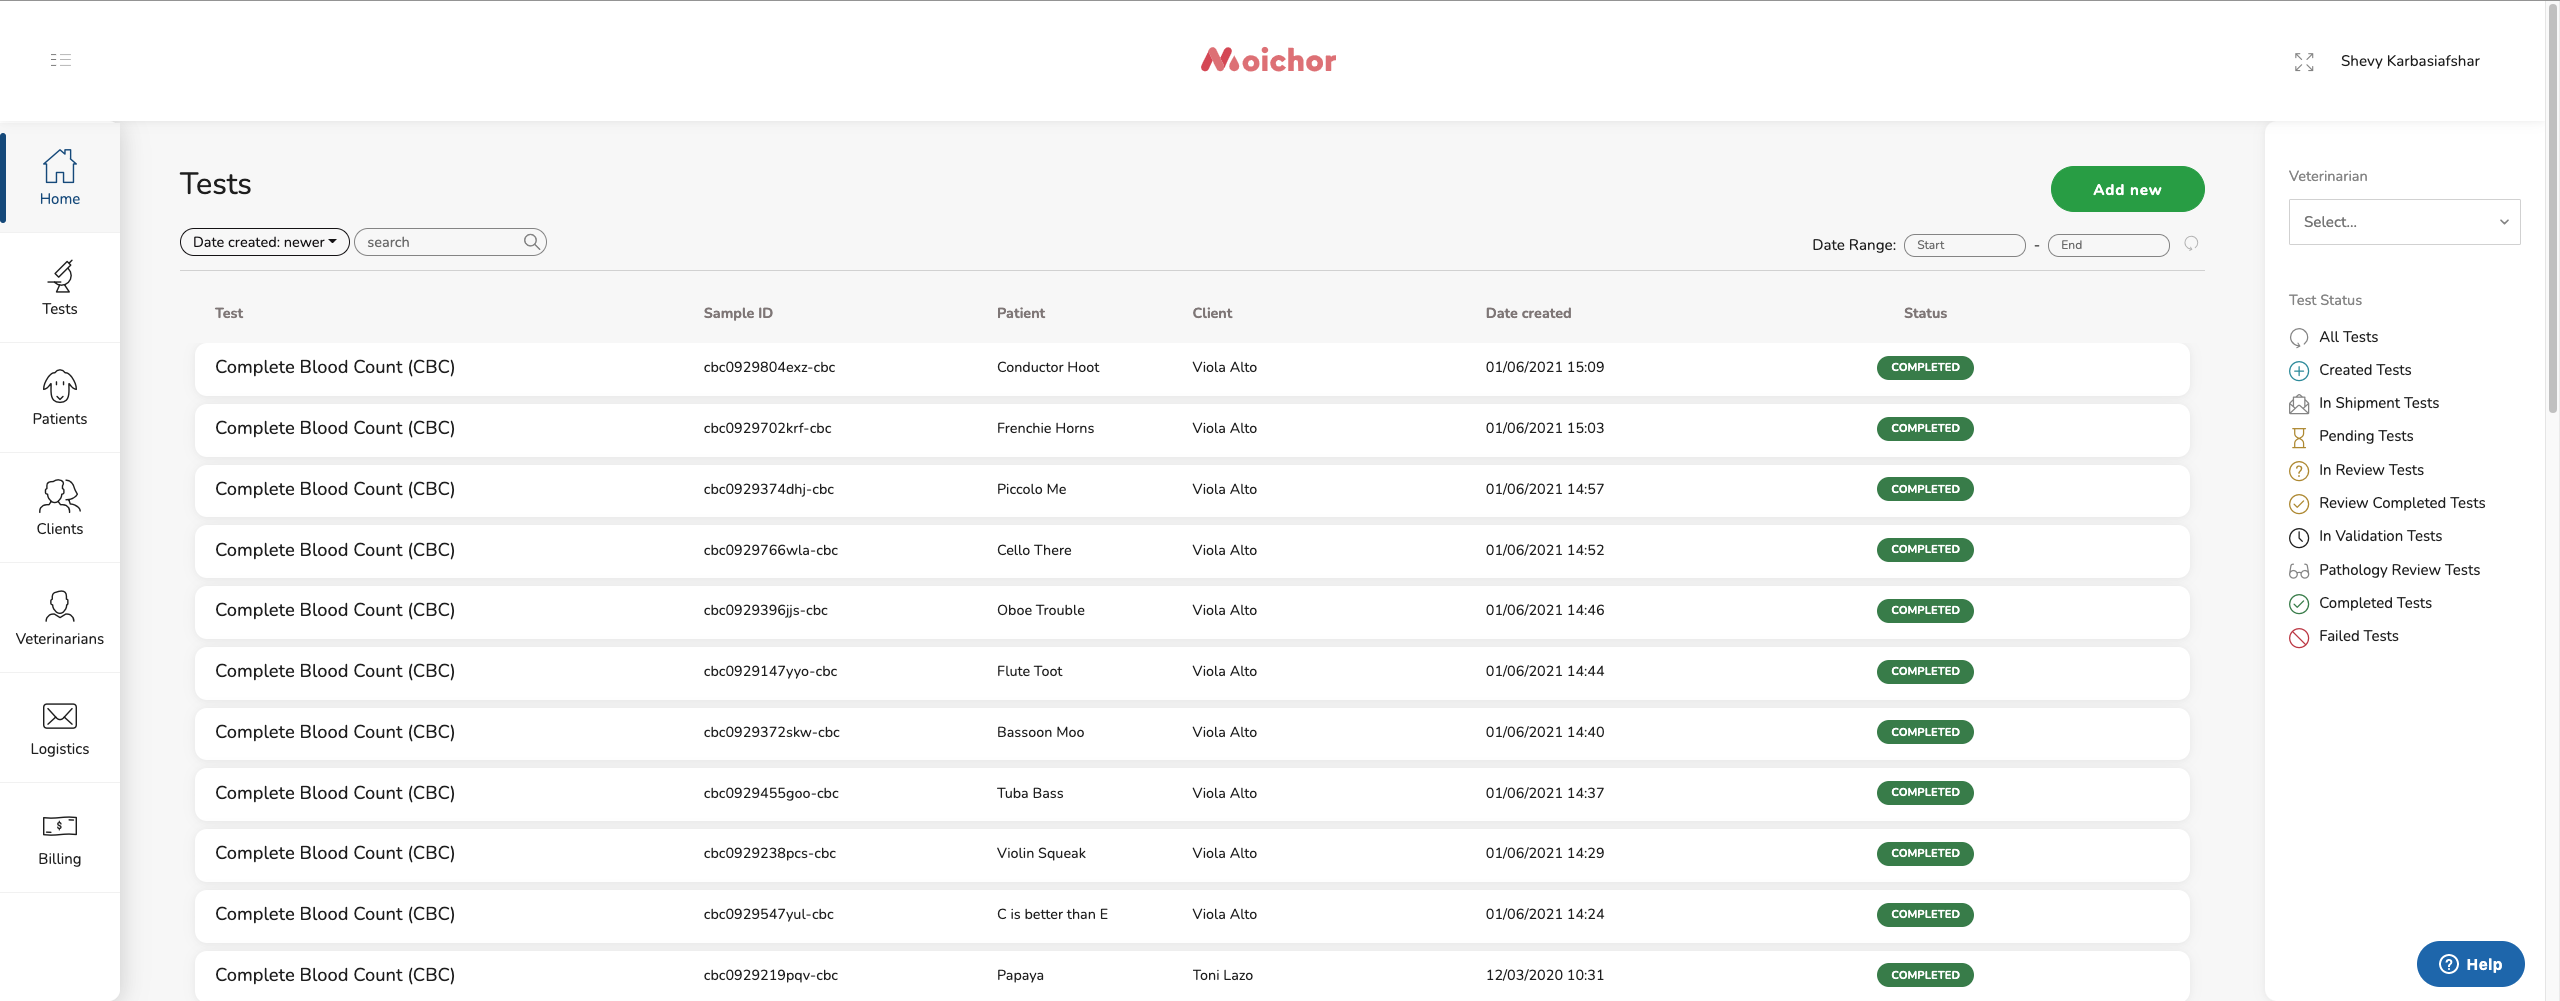This screenshot has width=2560, height=1001.
Task: Click the Failed Tests red ban icon
Action: (2299, 637)
